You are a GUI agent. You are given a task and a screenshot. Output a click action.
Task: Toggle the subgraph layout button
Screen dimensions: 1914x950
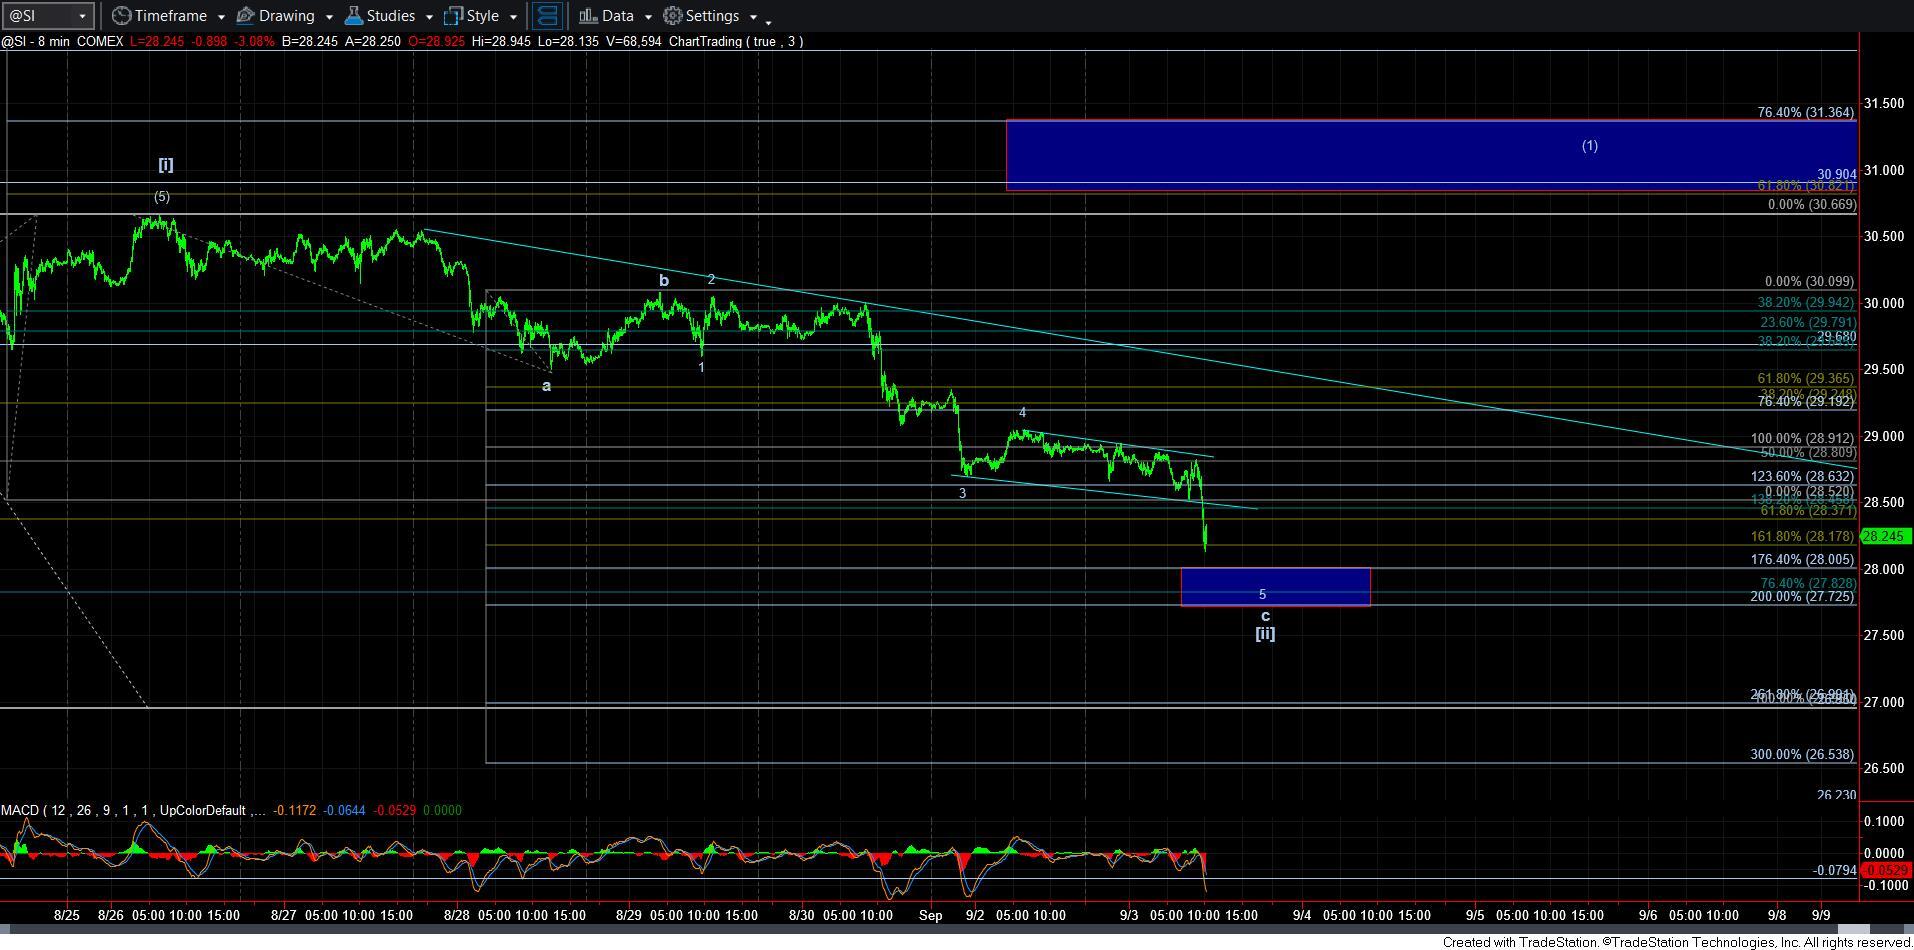546,16
